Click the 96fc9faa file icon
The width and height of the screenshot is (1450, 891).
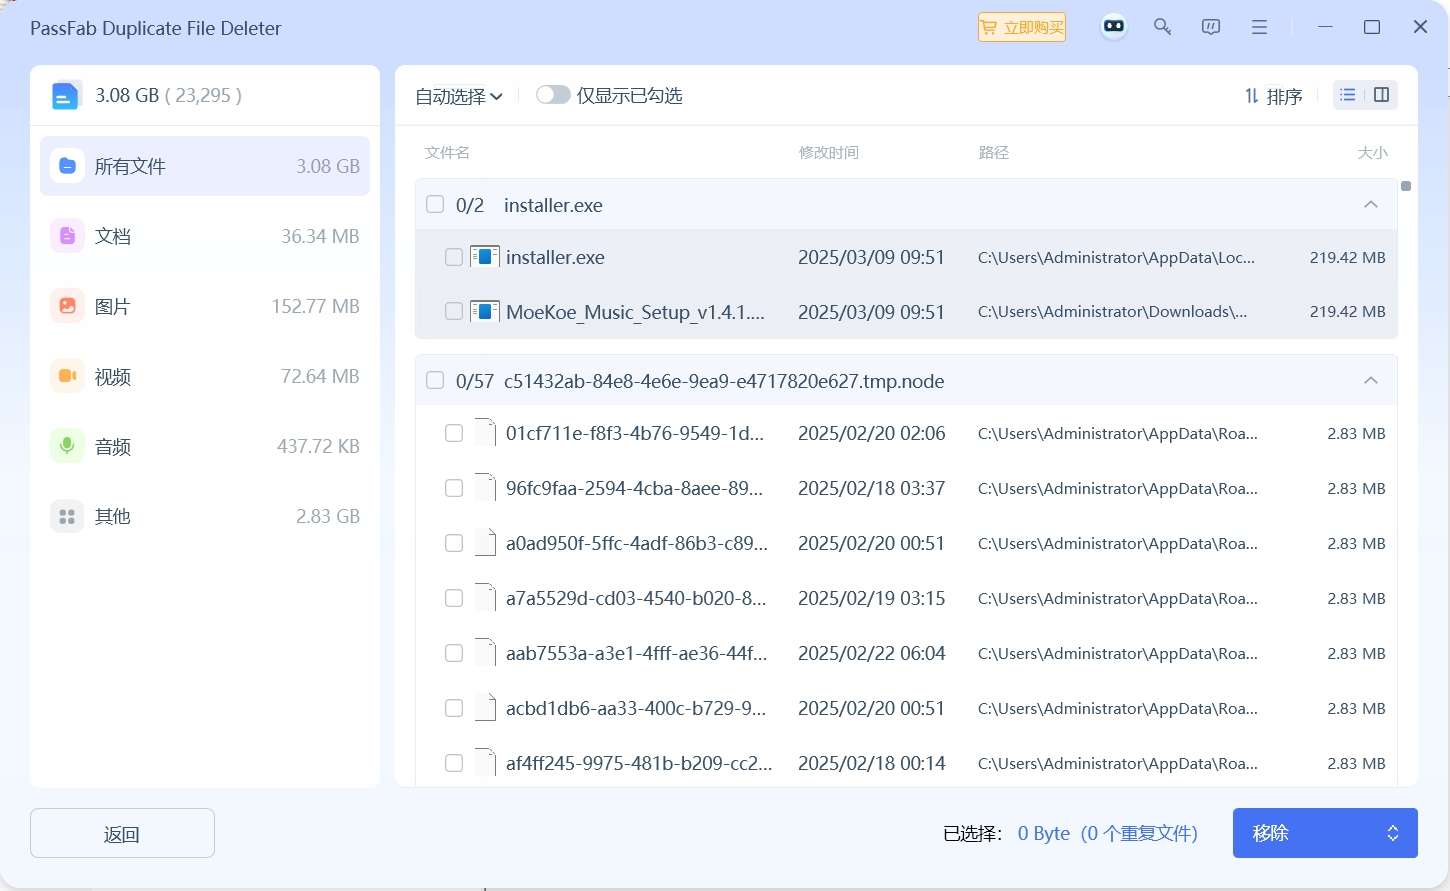pyautogui.click(x=485, y=488)
